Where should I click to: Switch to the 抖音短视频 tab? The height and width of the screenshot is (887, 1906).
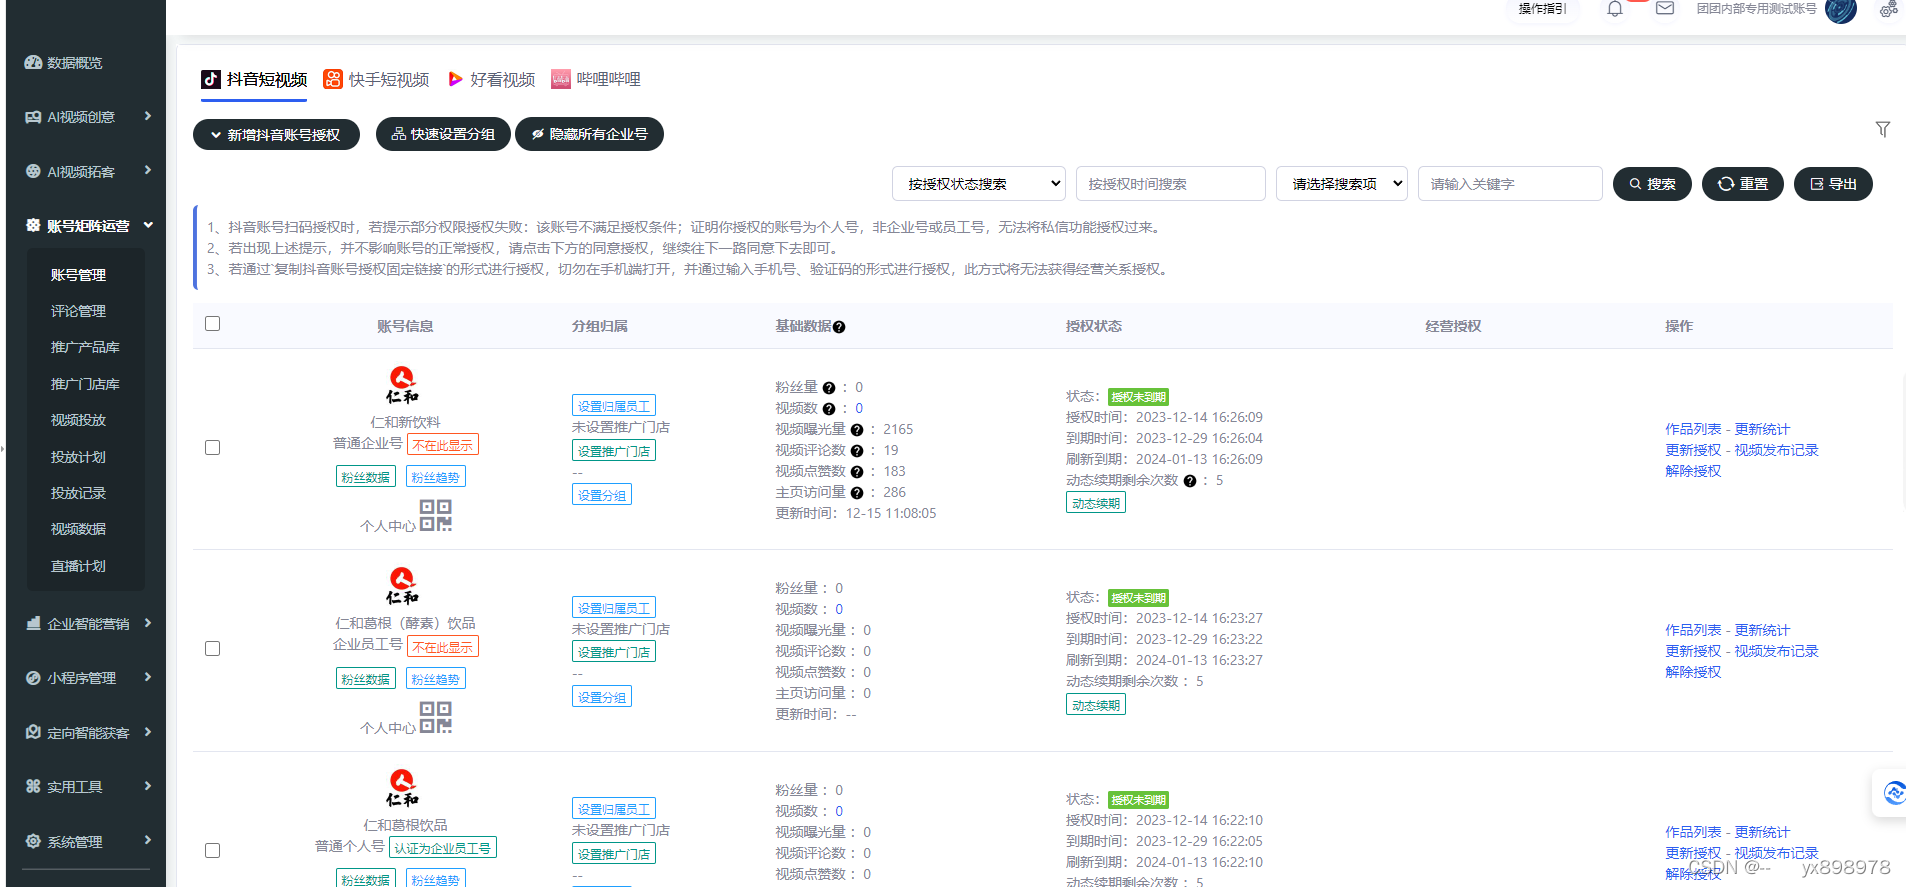(x=254, y=79)
